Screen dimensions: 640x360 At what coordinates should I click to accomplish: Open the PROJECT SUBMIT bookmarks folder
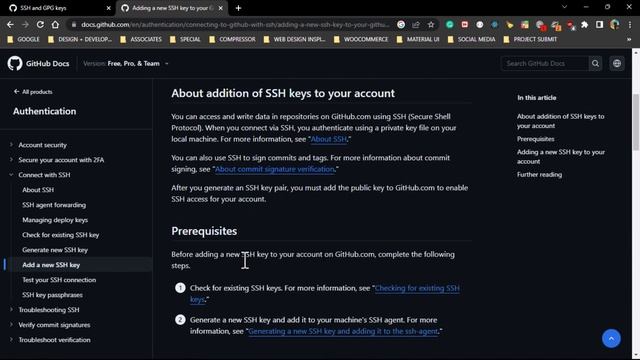tap(530, 39)
